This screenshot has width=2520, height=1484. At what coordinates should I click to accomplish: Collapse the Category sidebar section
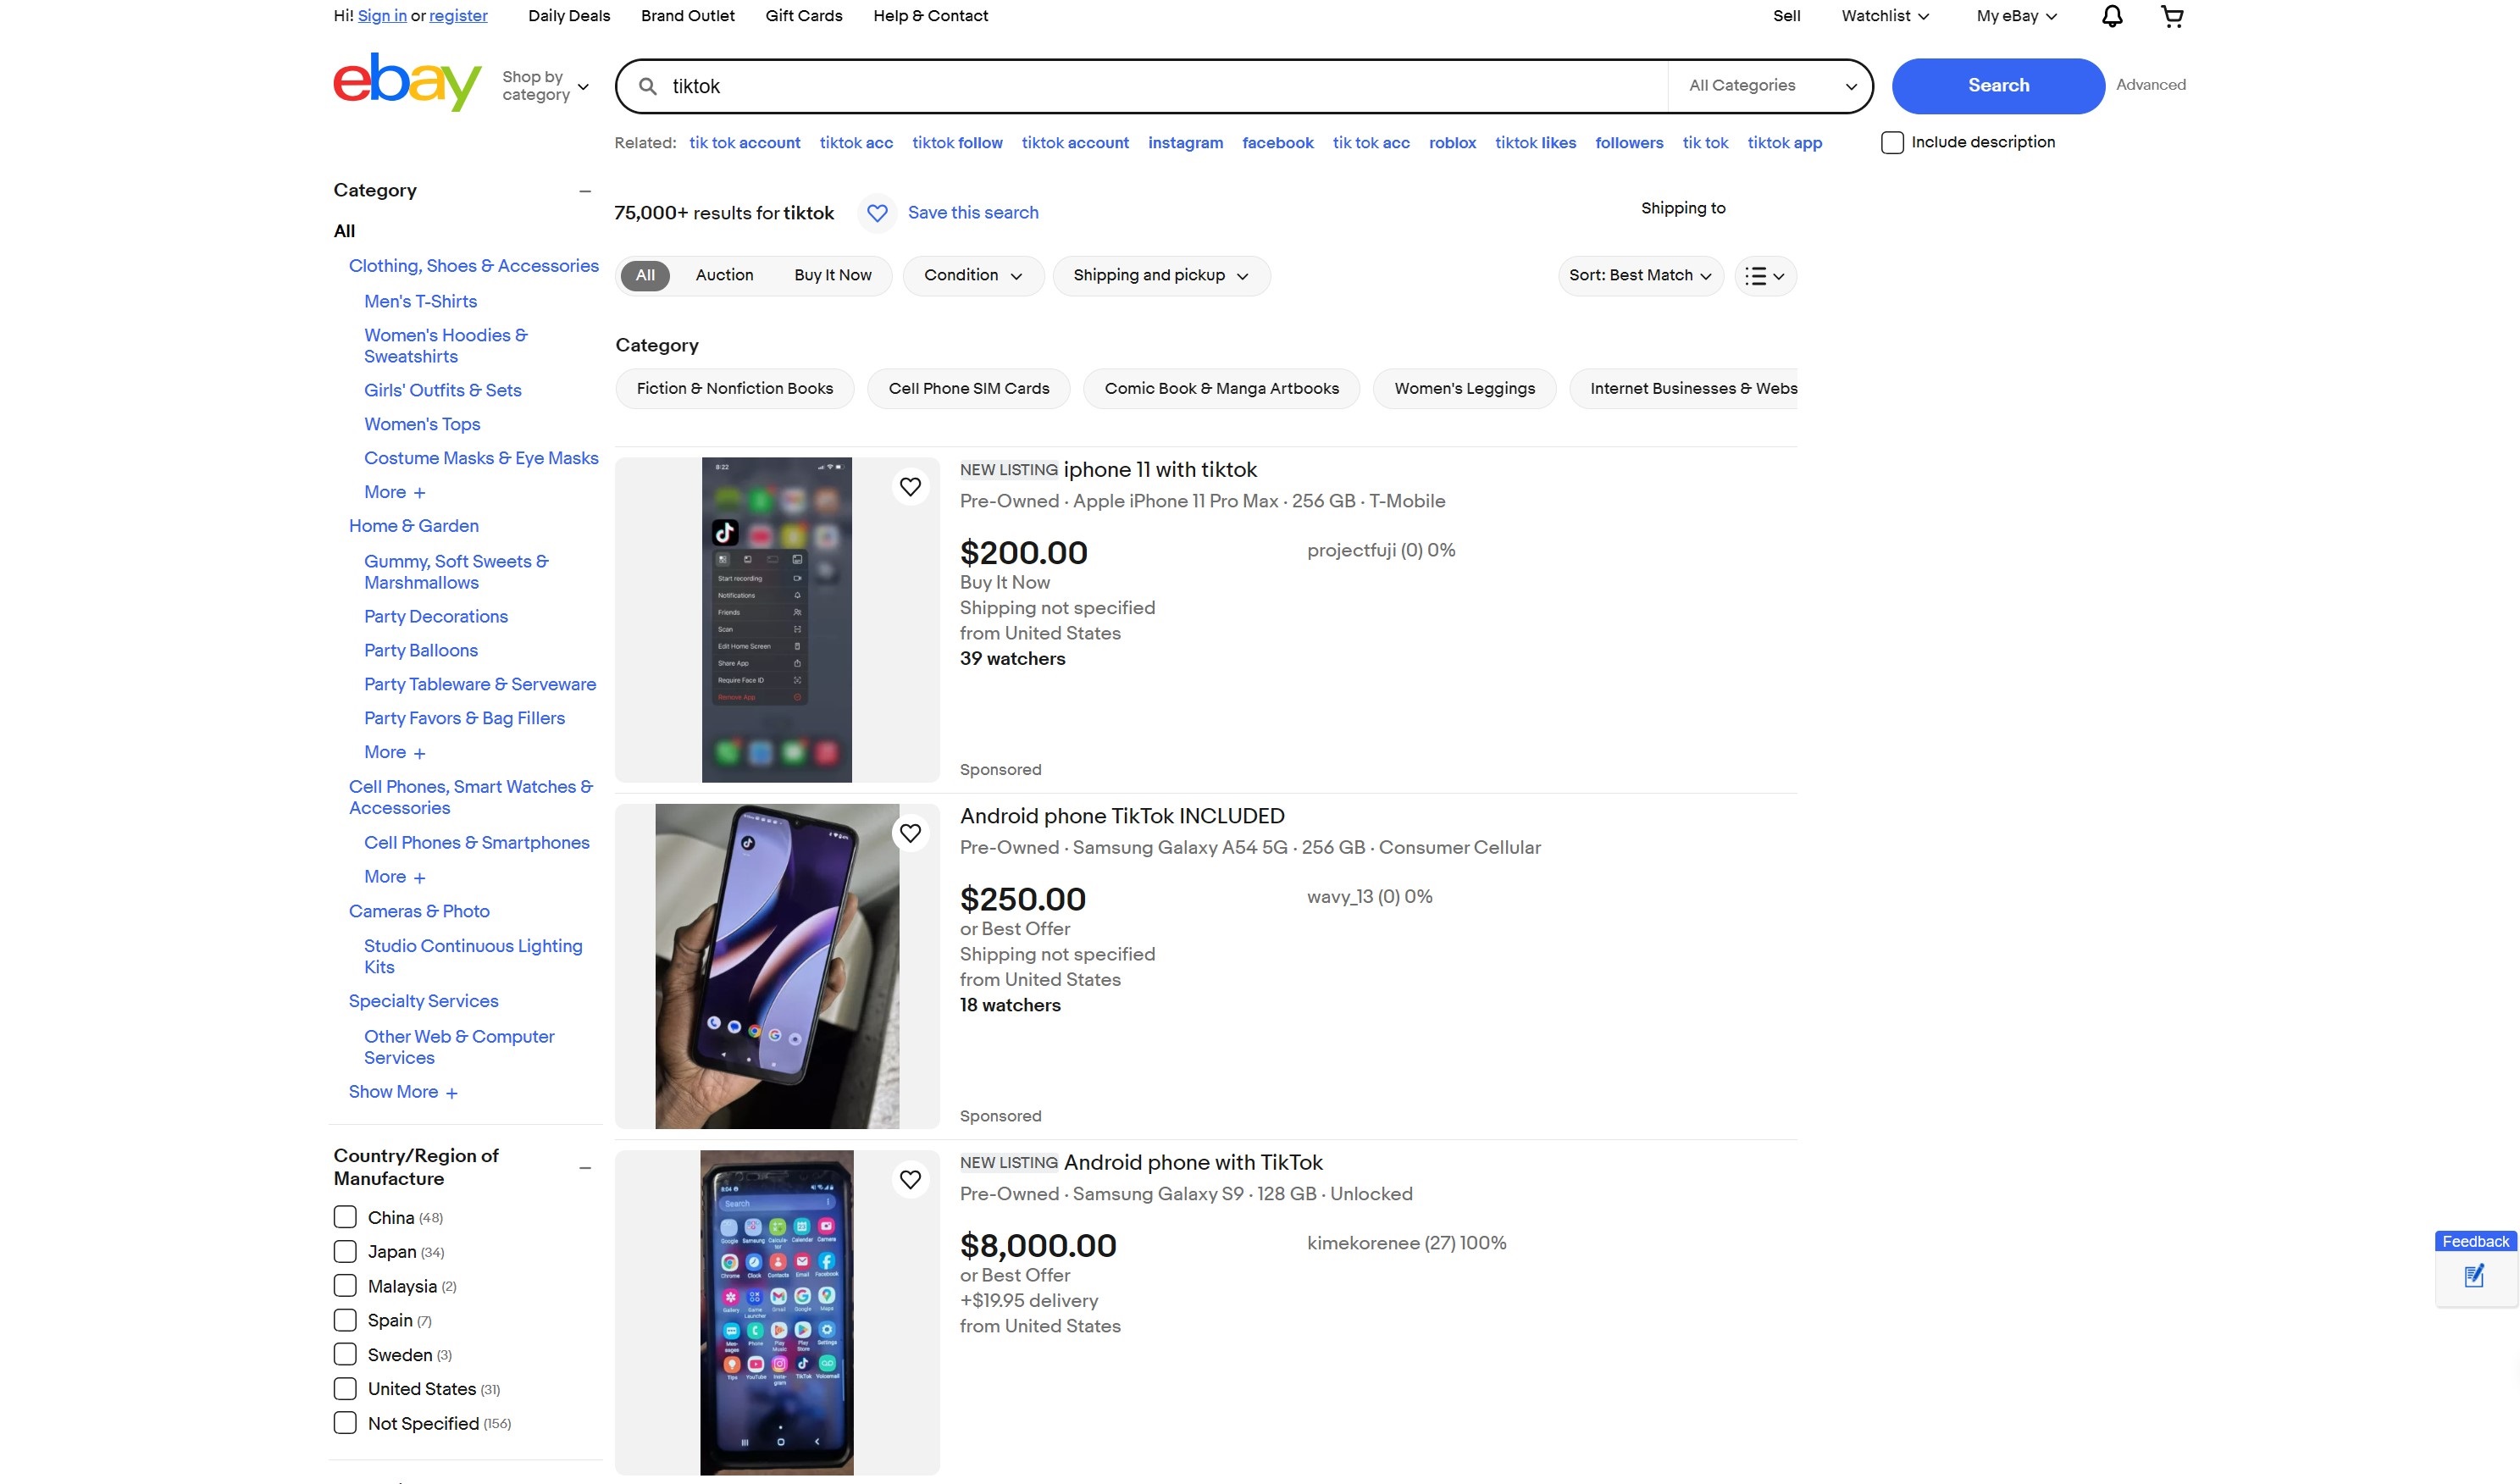pyautogui.click(x=585, y=191)
